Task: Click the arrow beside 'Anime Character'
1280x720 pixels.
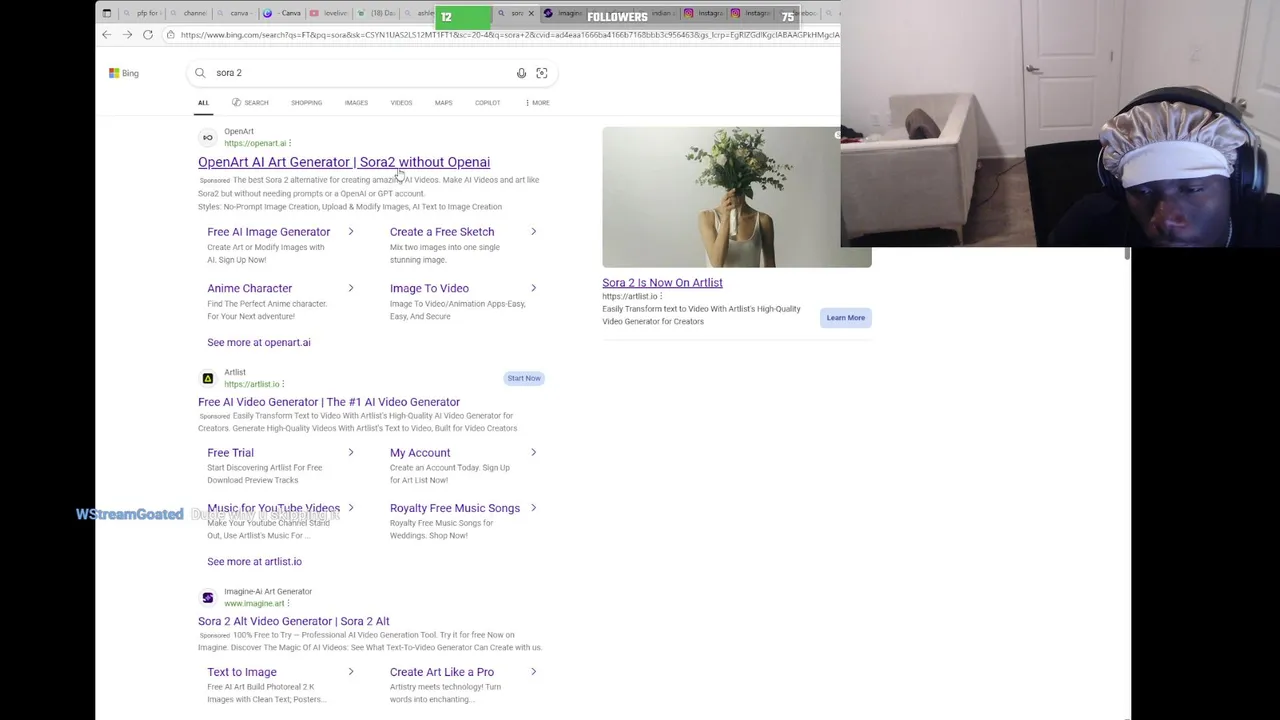Action: pos(351,288)
